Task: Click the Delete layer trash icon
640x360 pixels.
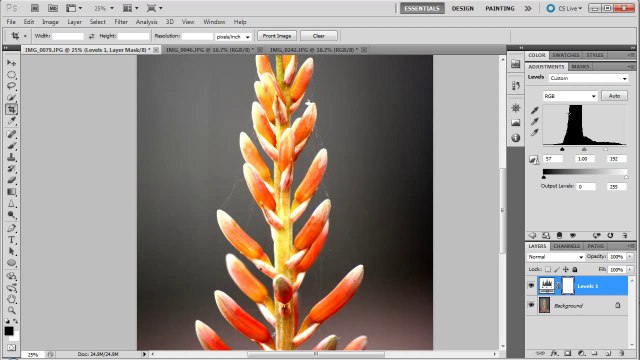Action: click(622, 353)
